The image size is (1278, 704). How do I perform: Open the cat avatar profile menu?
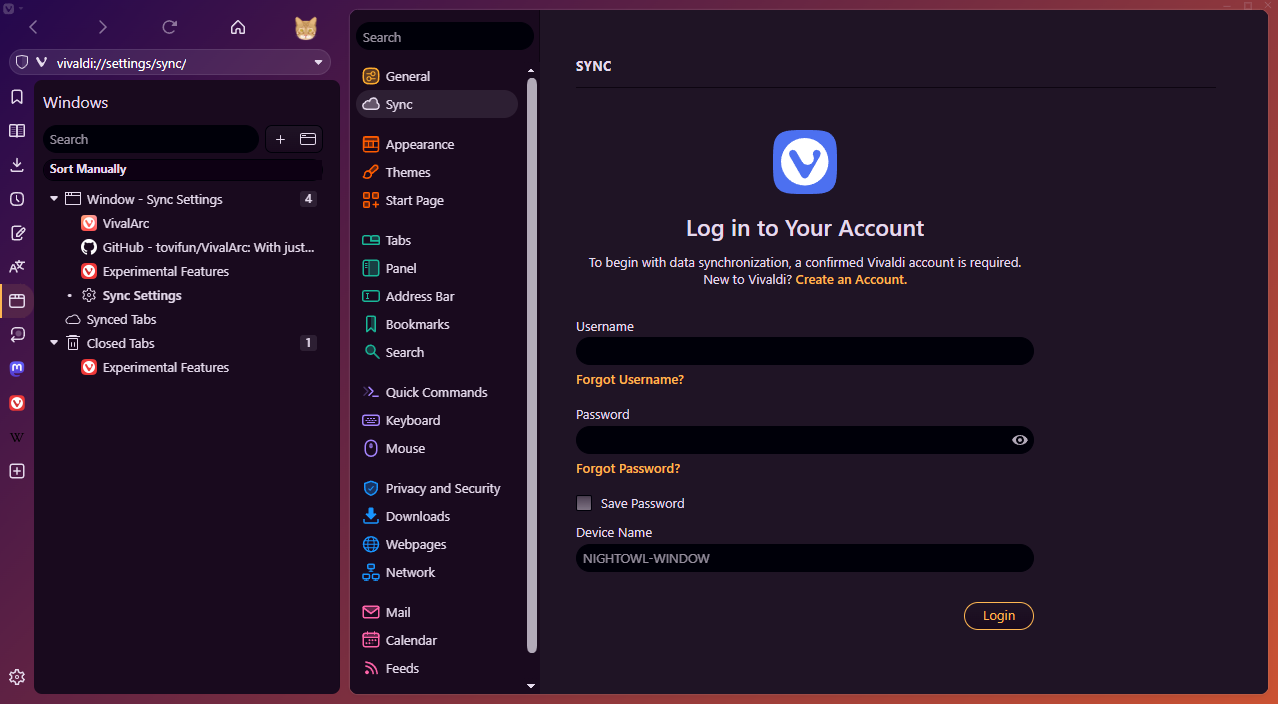[x=306, y=28]
